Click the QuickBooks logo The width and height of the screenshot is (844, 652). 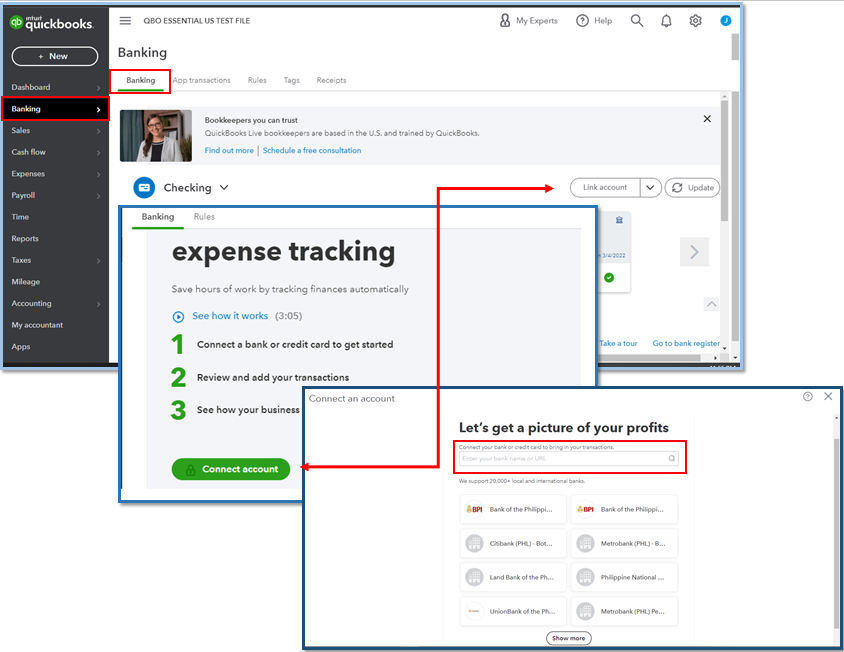[51, 23]
